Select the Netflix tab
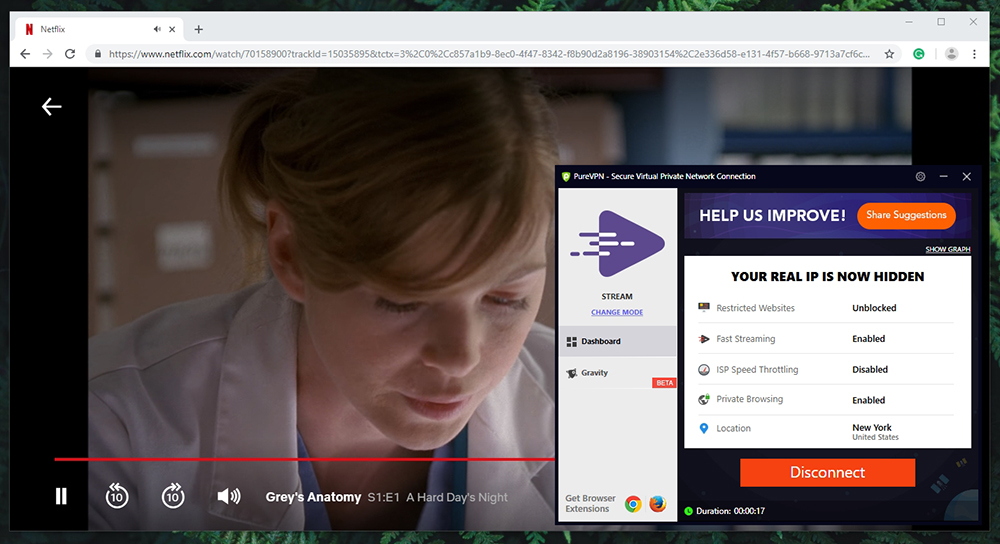This screenshot has width=1000, height=544. pos(101,29)
